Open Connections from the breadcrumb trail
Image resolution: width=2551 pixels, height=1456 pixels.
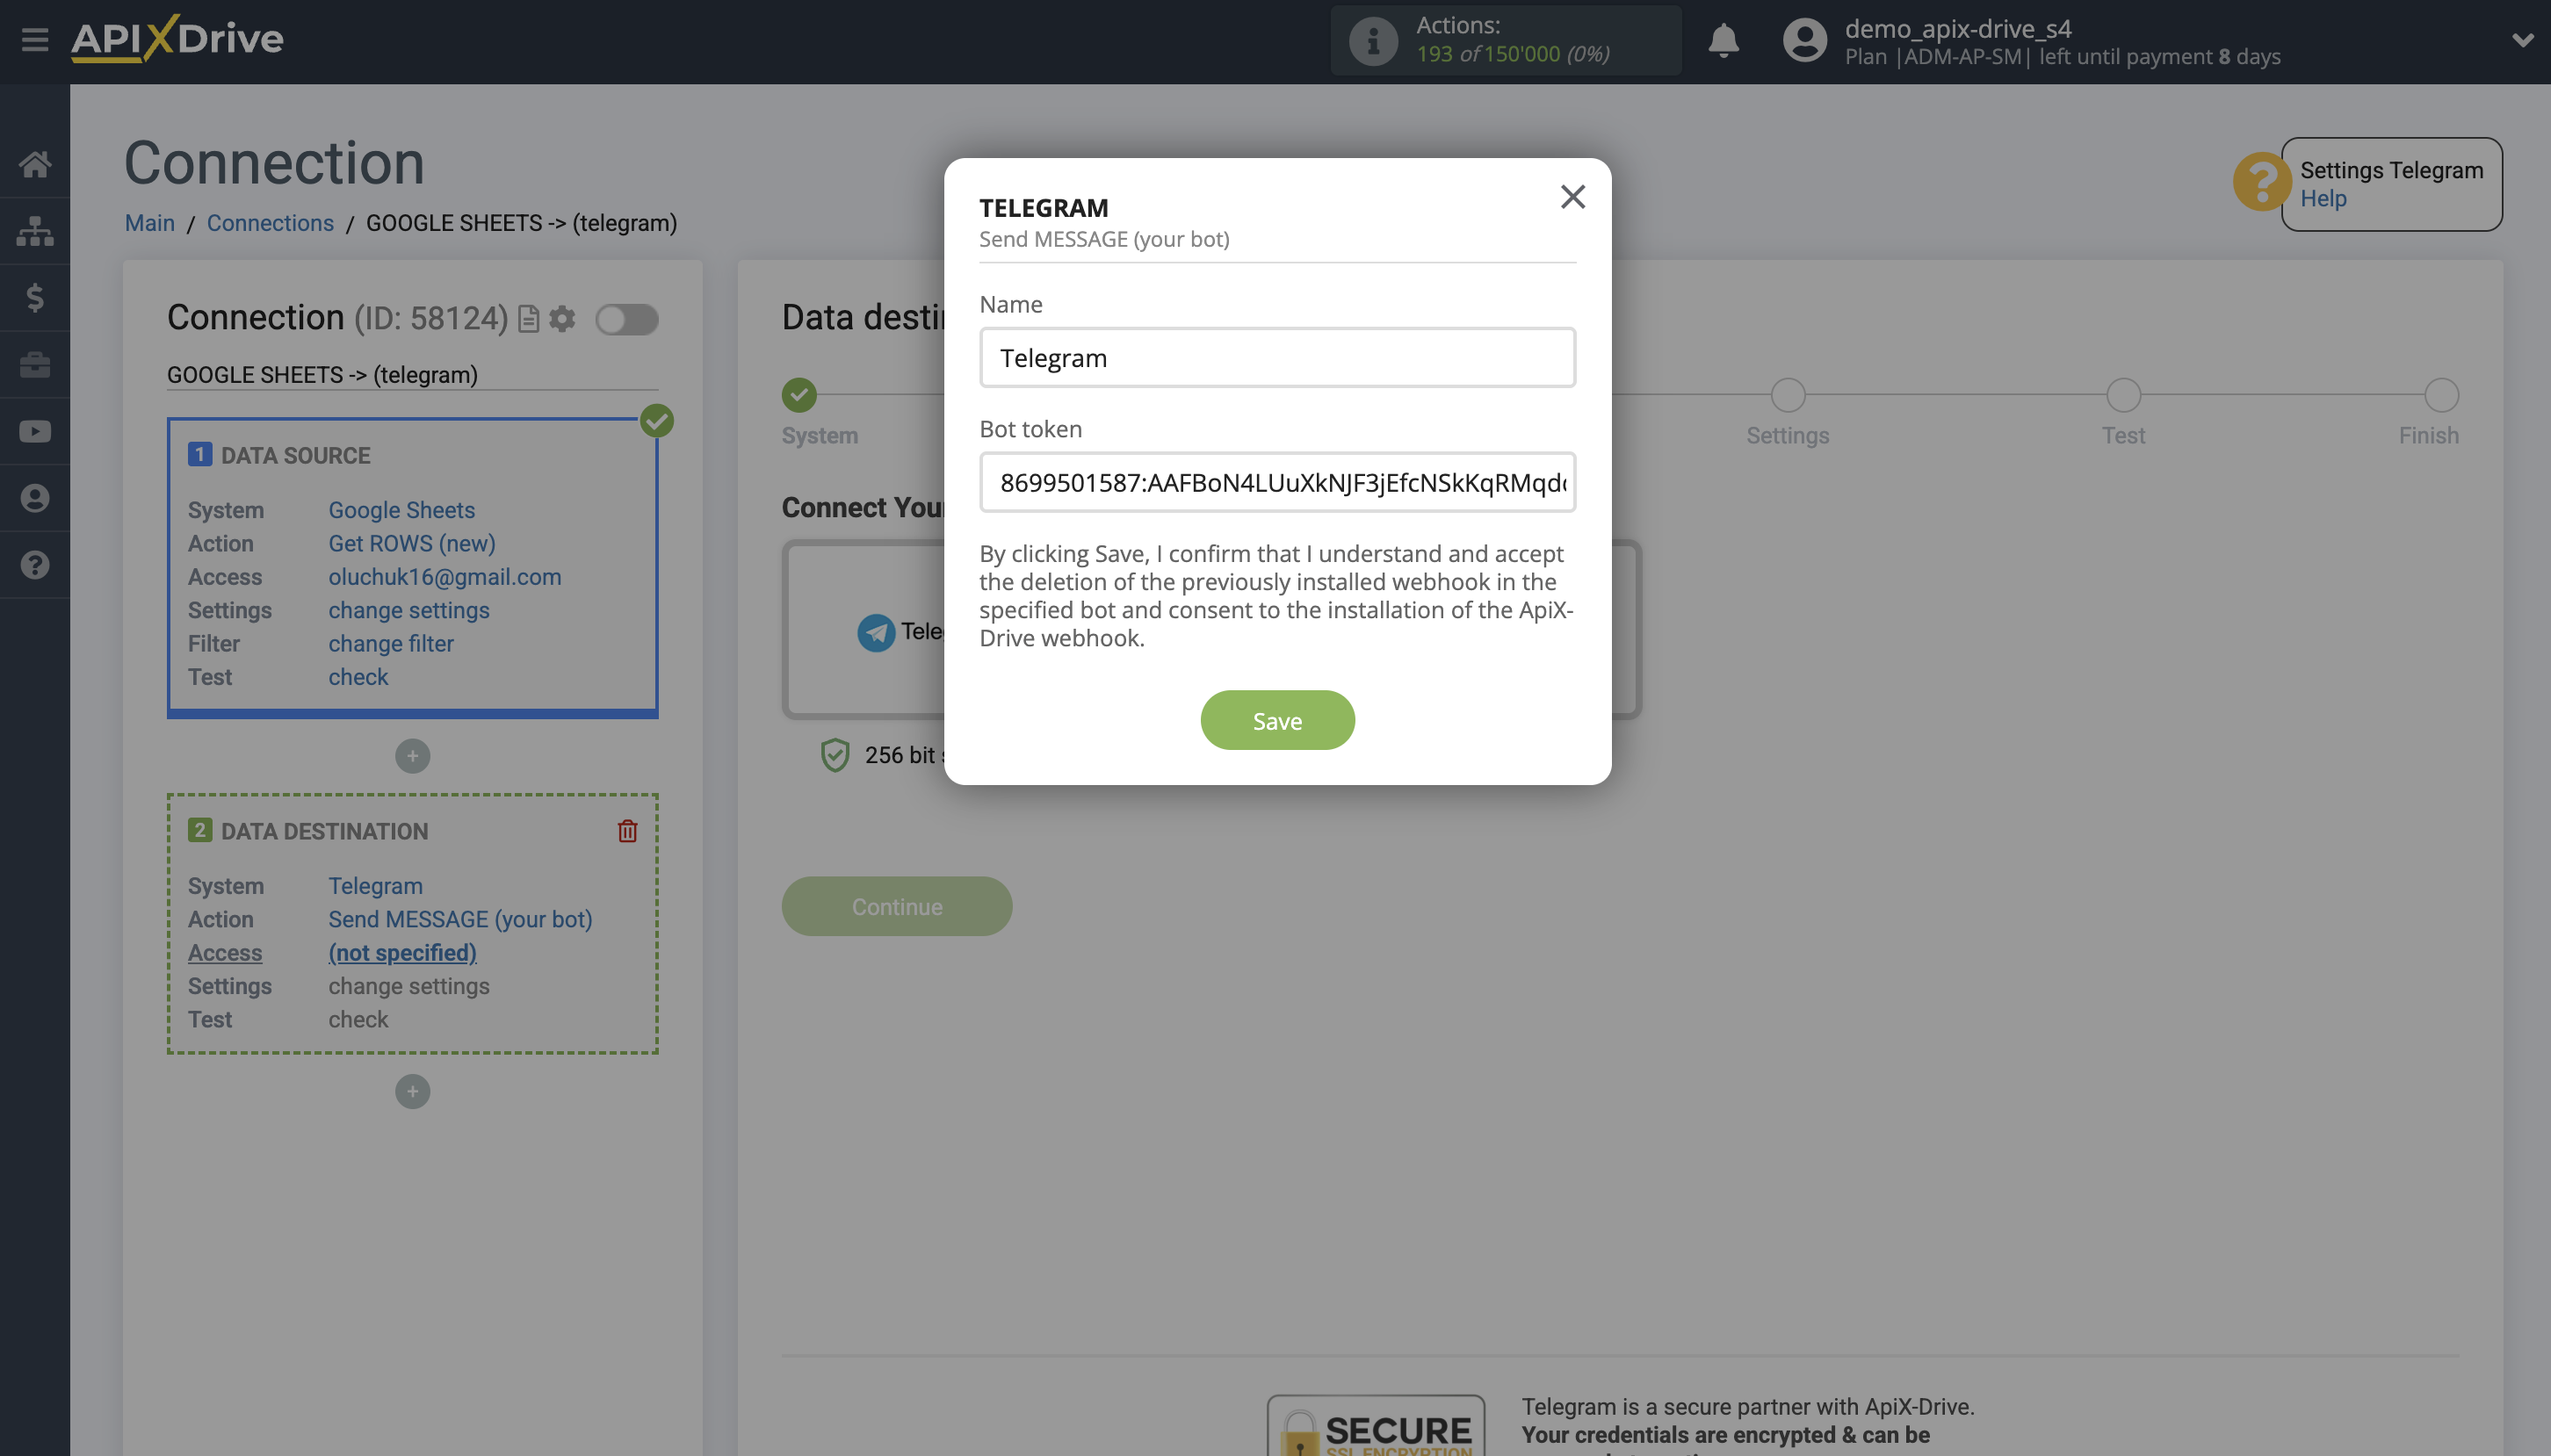coord(270,222)
